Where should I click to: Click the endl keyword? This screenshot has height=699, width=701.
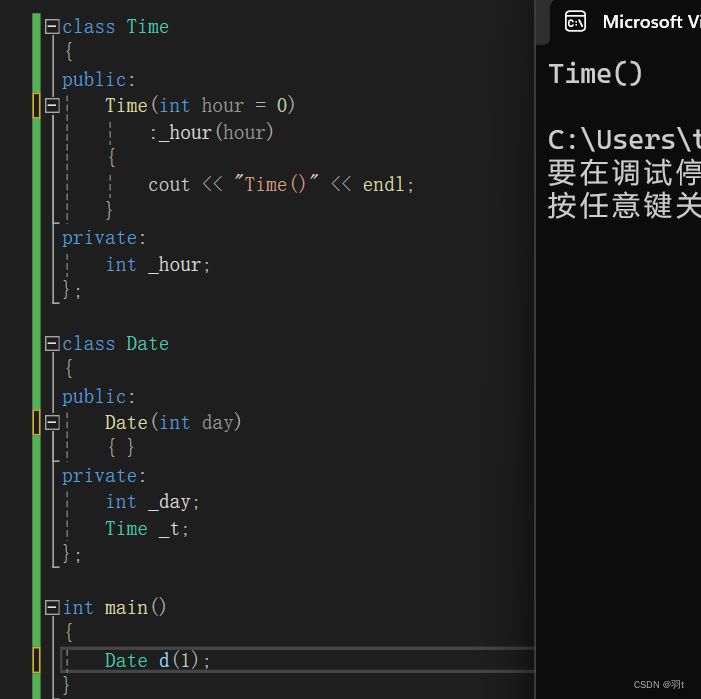pos(384,184)
